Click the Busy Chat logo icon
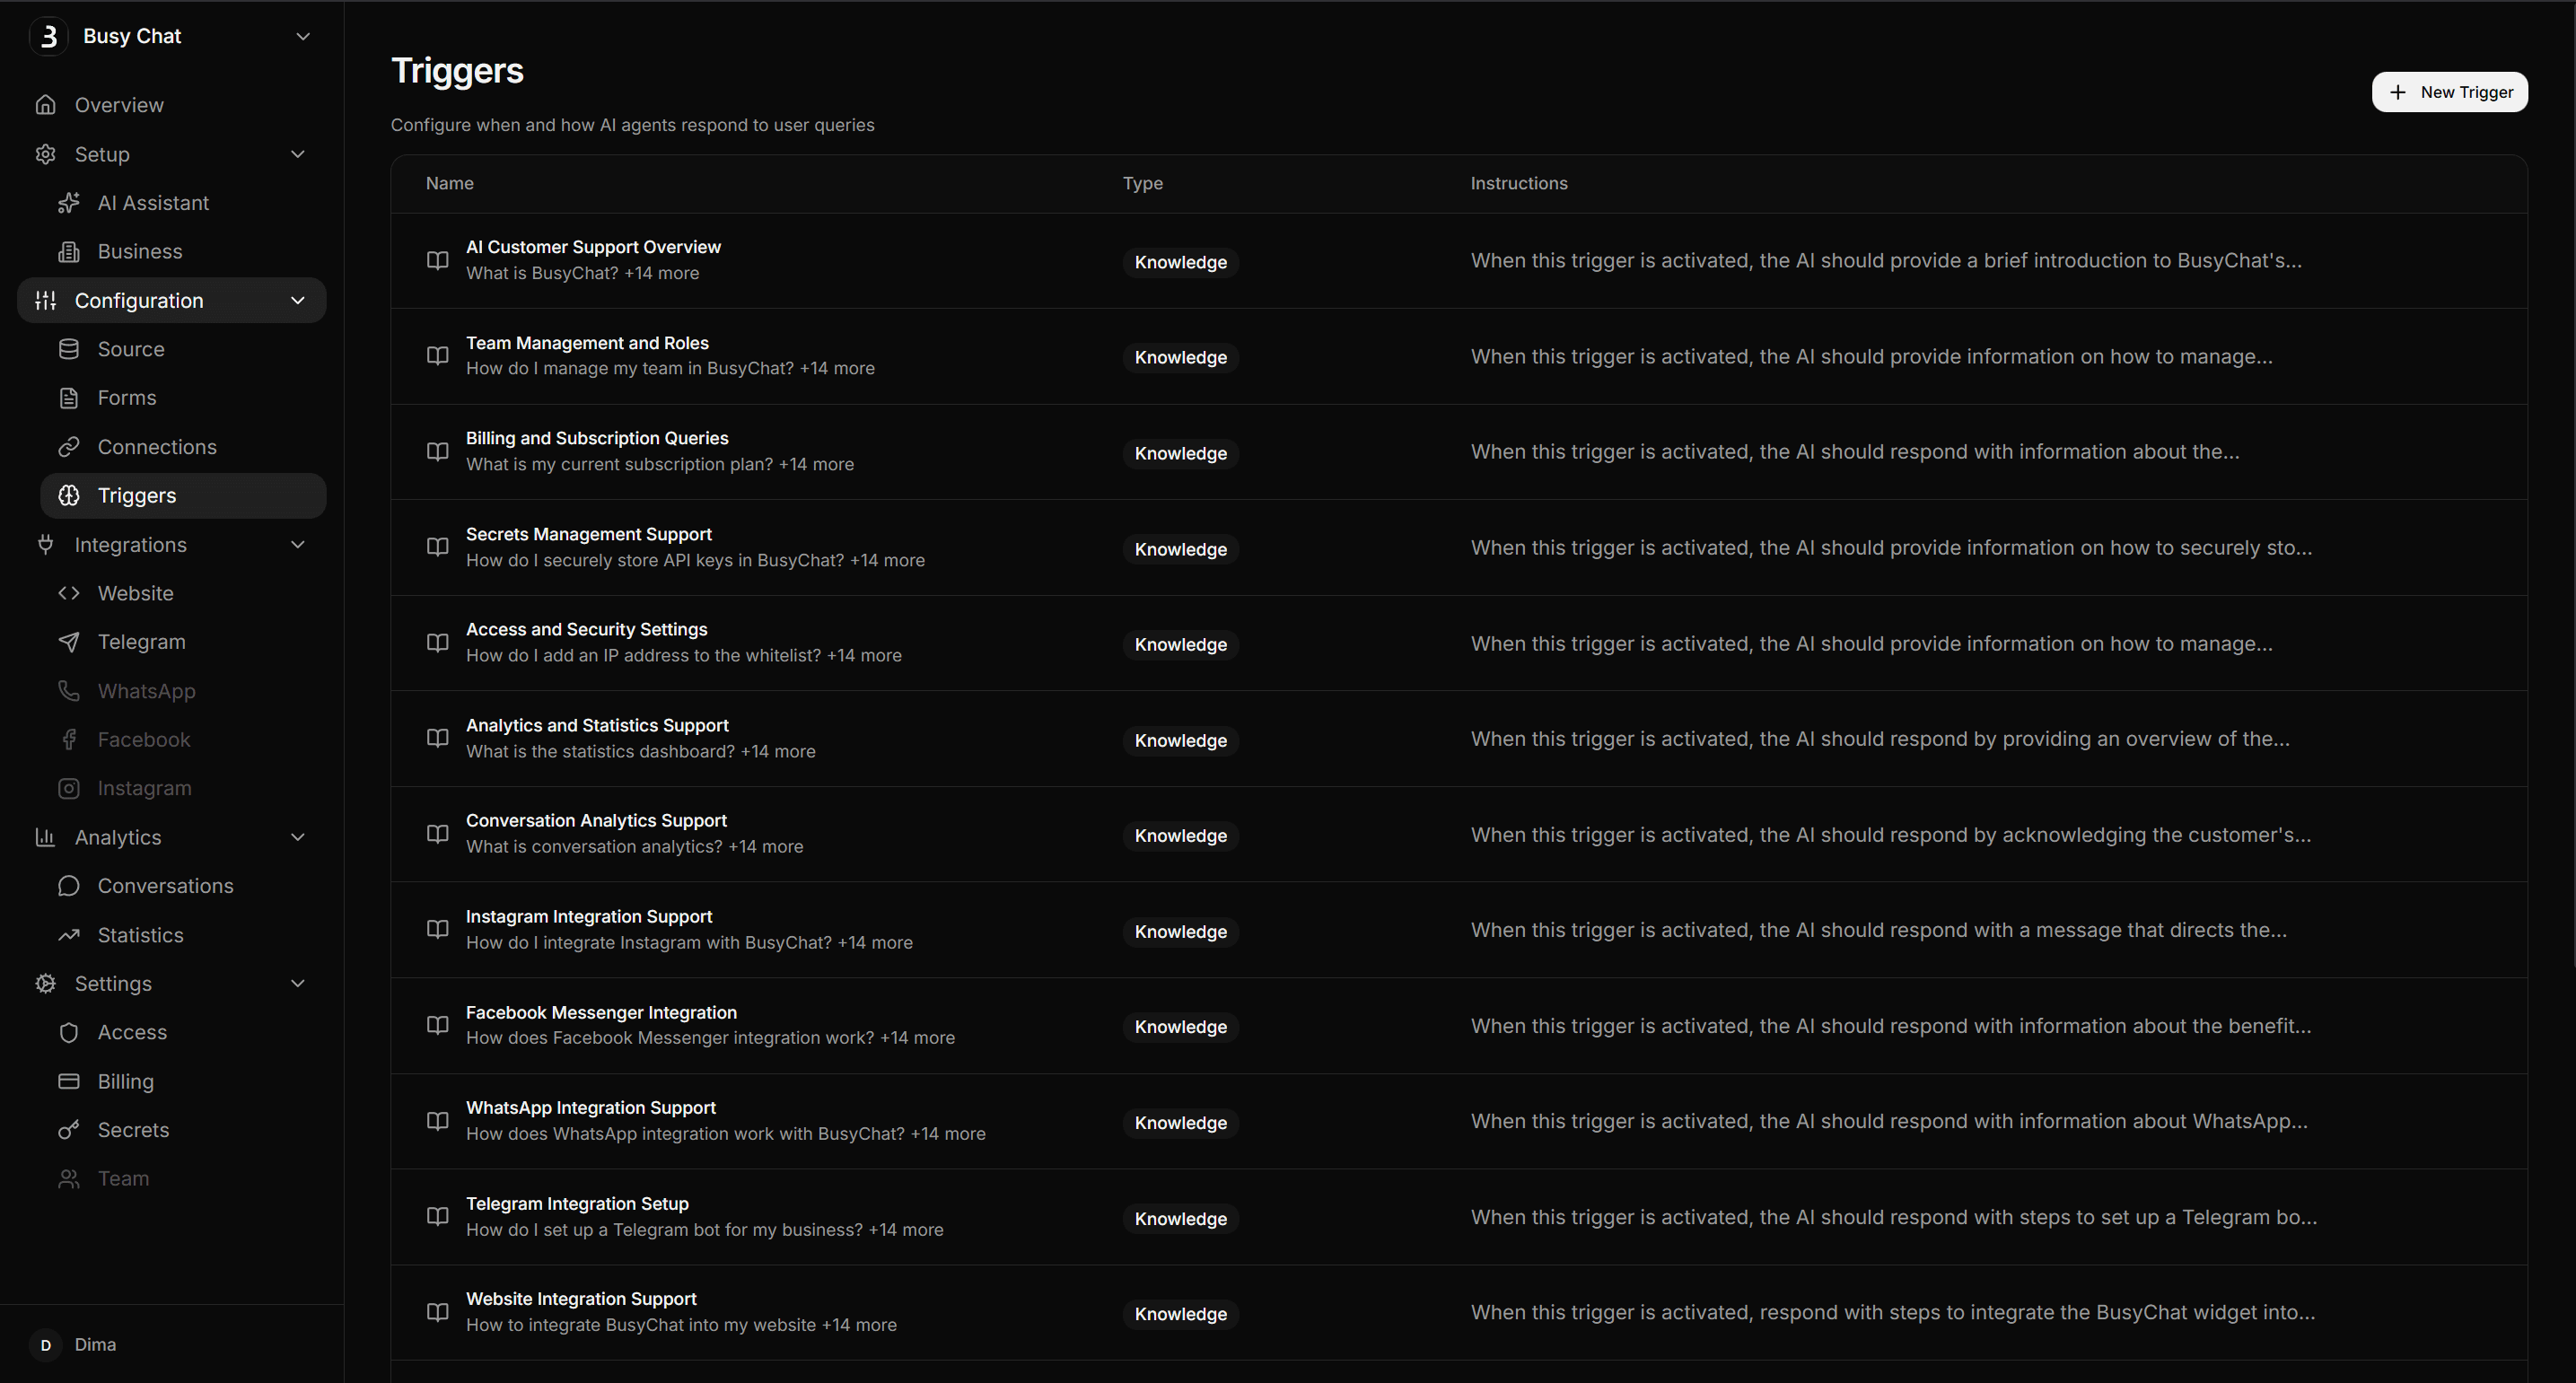This screenshot has width=2576, height=1383. click(x=48, y=36)
